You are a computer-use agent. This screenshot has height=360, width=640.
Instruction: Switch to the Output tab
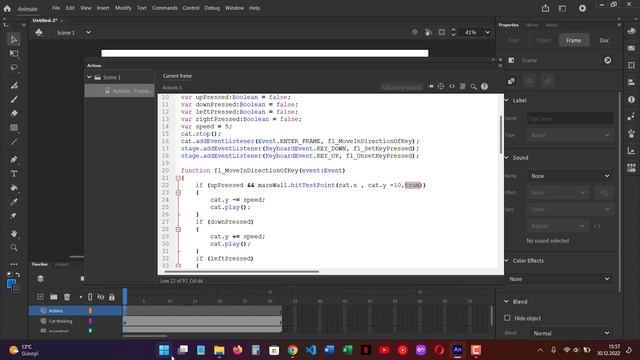click(x=62, y=264)
